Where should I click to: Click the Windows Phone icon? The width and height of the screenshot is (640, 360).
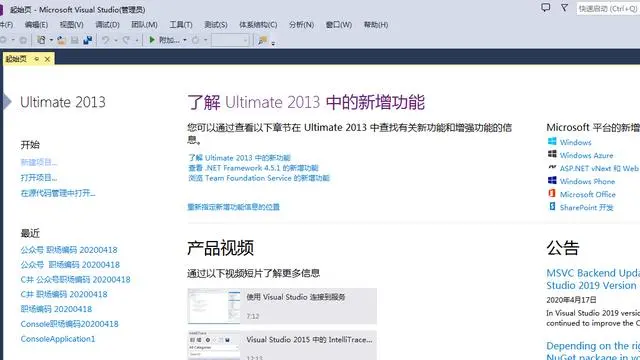pyautogui.click(x=552, y=180)
